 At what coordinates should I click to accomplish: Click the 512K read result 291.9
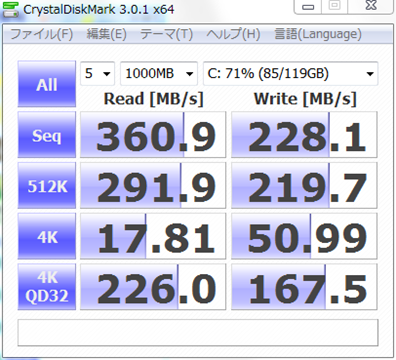coord(153,185)
